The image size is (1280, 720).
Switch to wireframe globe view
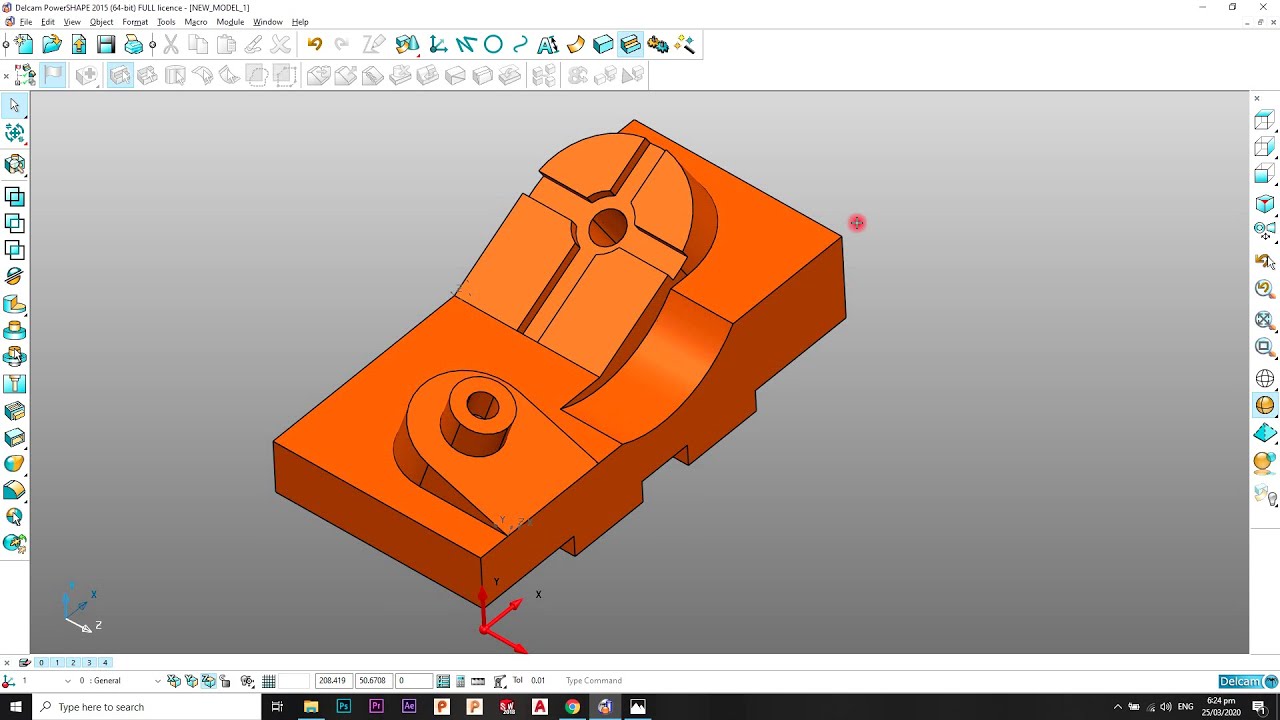pos(1265,379)
